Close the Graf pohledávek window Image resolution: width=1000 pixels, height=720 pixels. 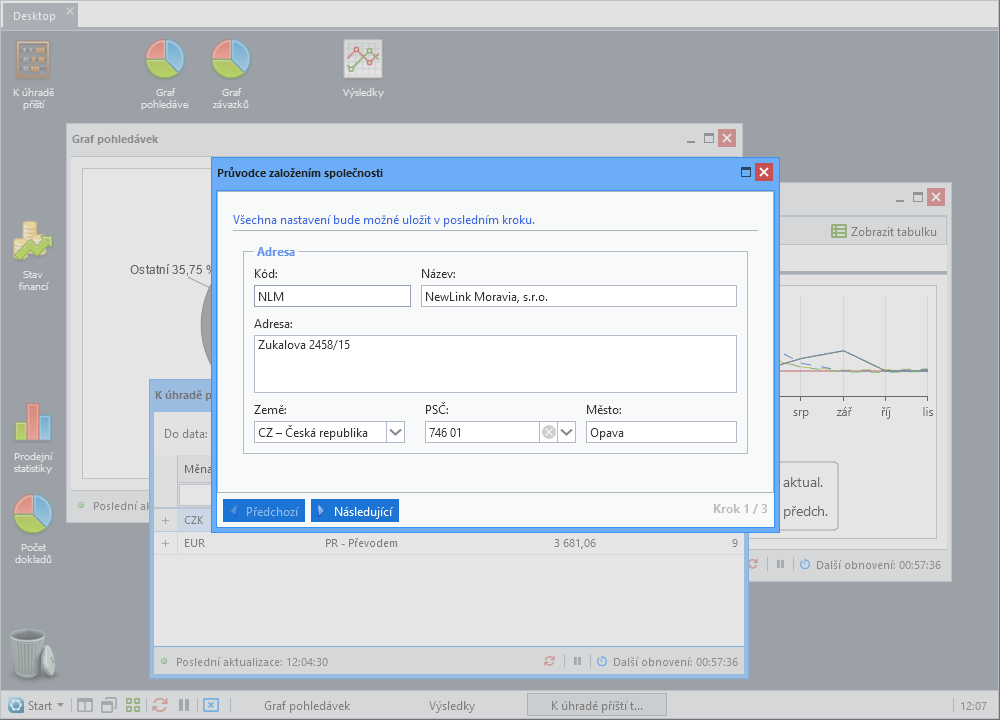click(x=727, y=138)
